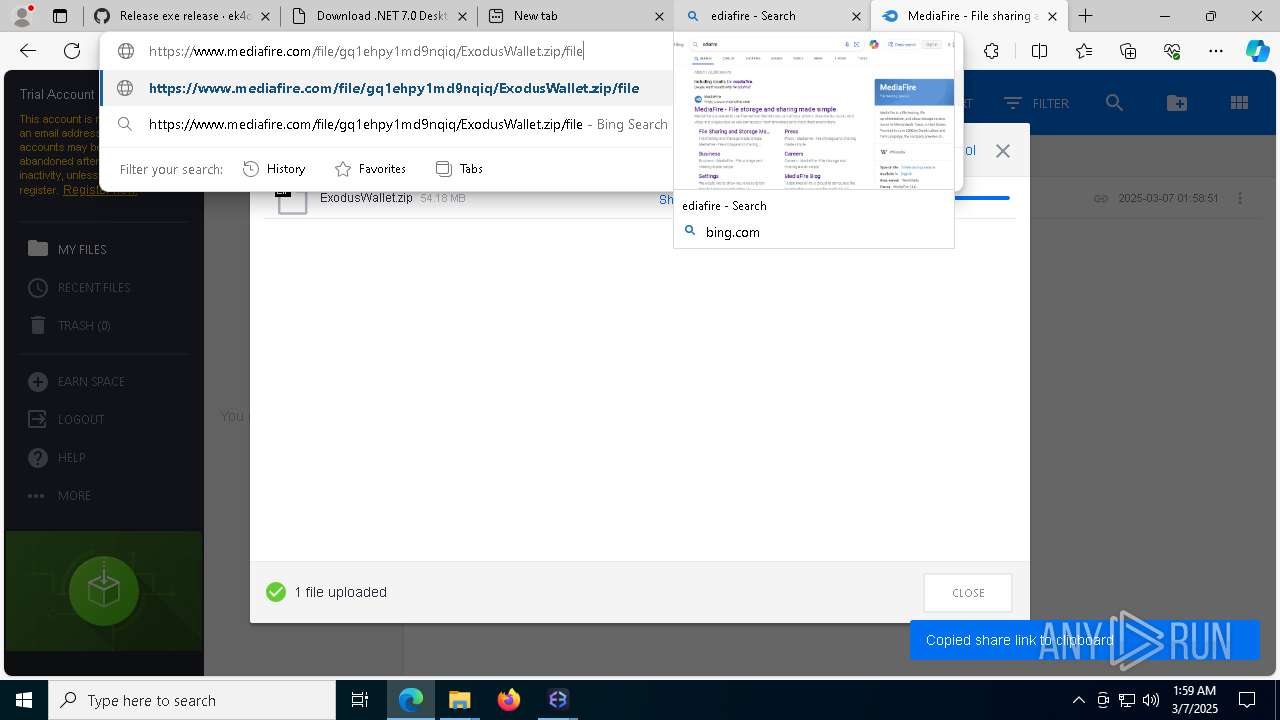The width and height of the screenshot is (1280, 720).
Task: Close the GitHub Release exe tab
Action: point(265,16)
